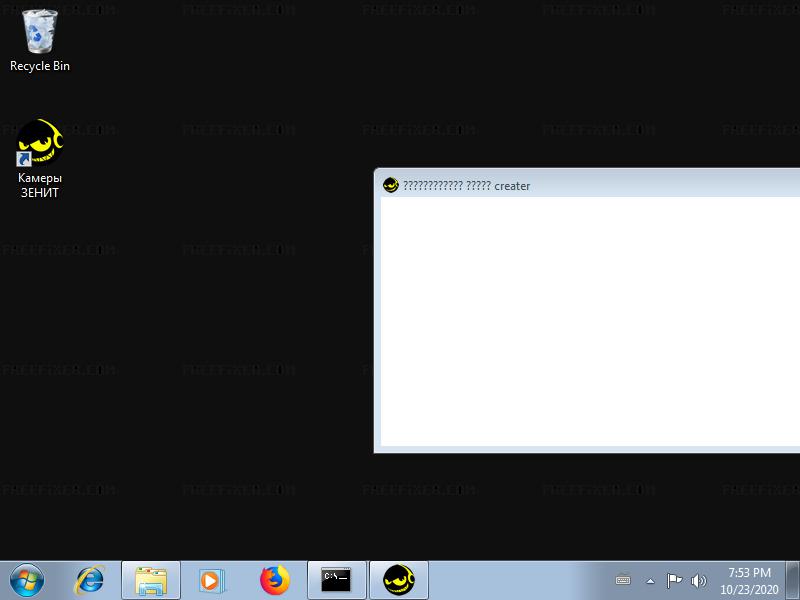
Task: Click the Show desktop button
Action: pos(793,581)
